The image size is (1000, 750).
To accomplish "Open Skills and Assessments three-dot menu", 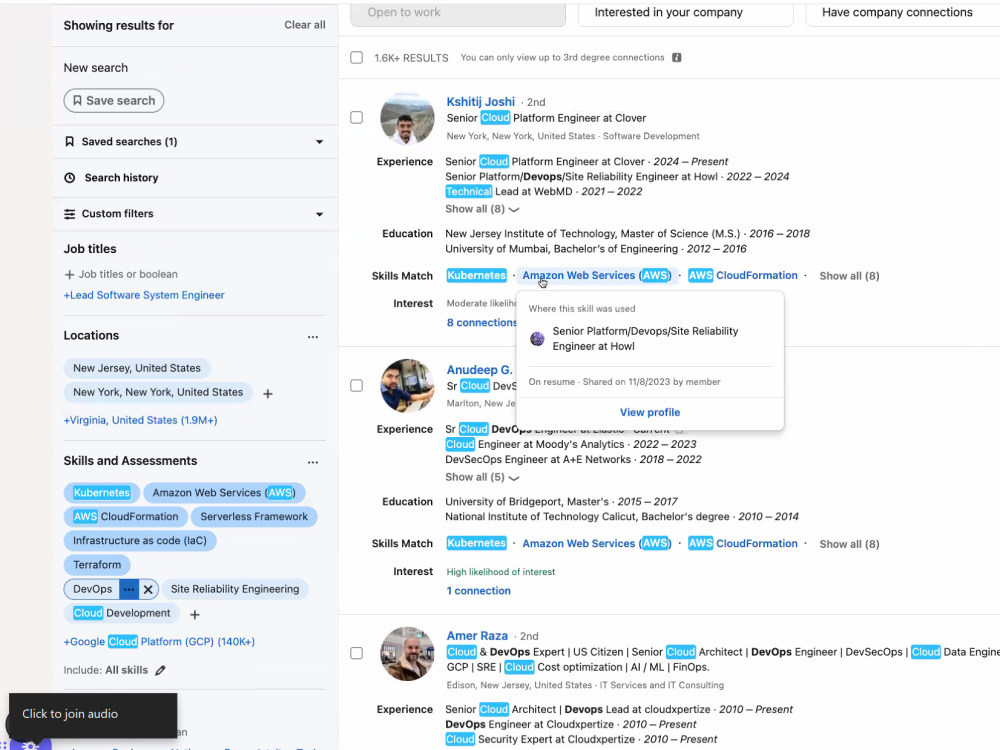I will pos(312,462).
